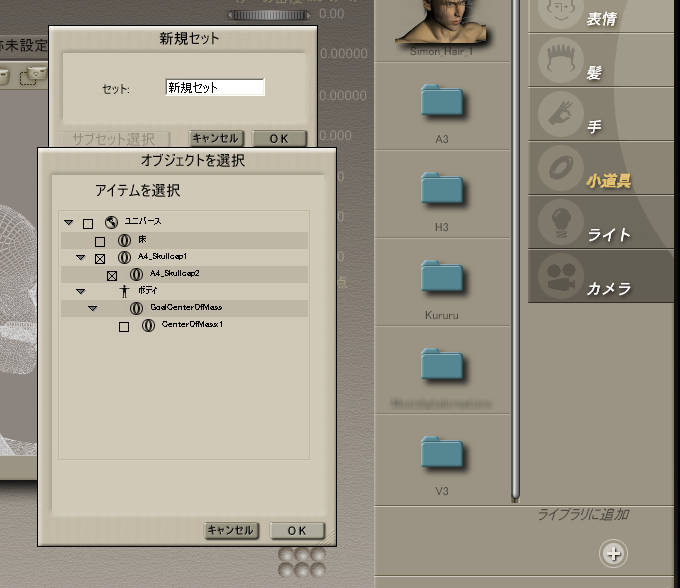The image size is (680, 588).
Task: Open the V3 library folder
Action: pyautogui.click(x=441, y=453)
